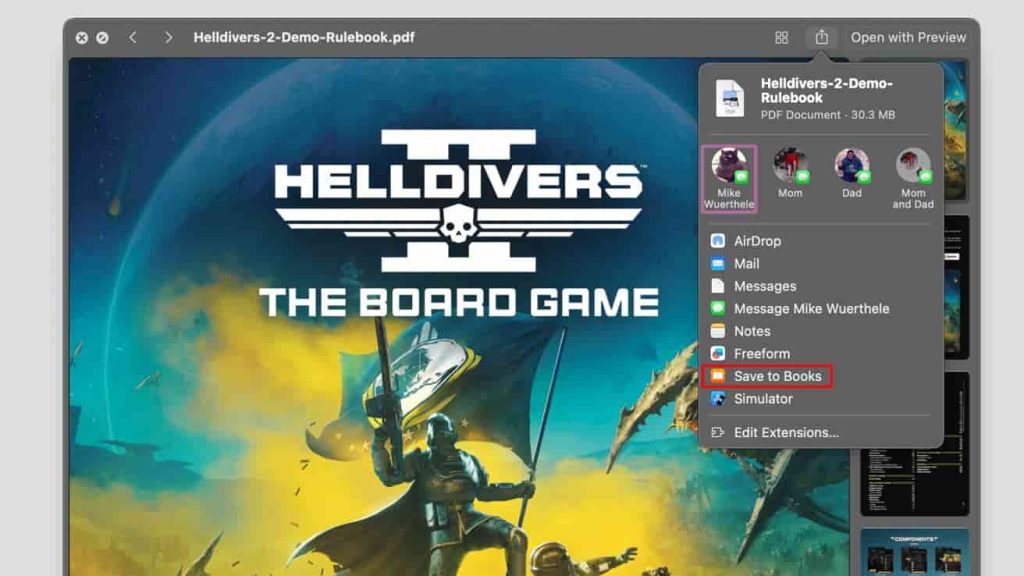Click Save to Books
Viewport: 1024px width, 576px height.
coord(777,376)
